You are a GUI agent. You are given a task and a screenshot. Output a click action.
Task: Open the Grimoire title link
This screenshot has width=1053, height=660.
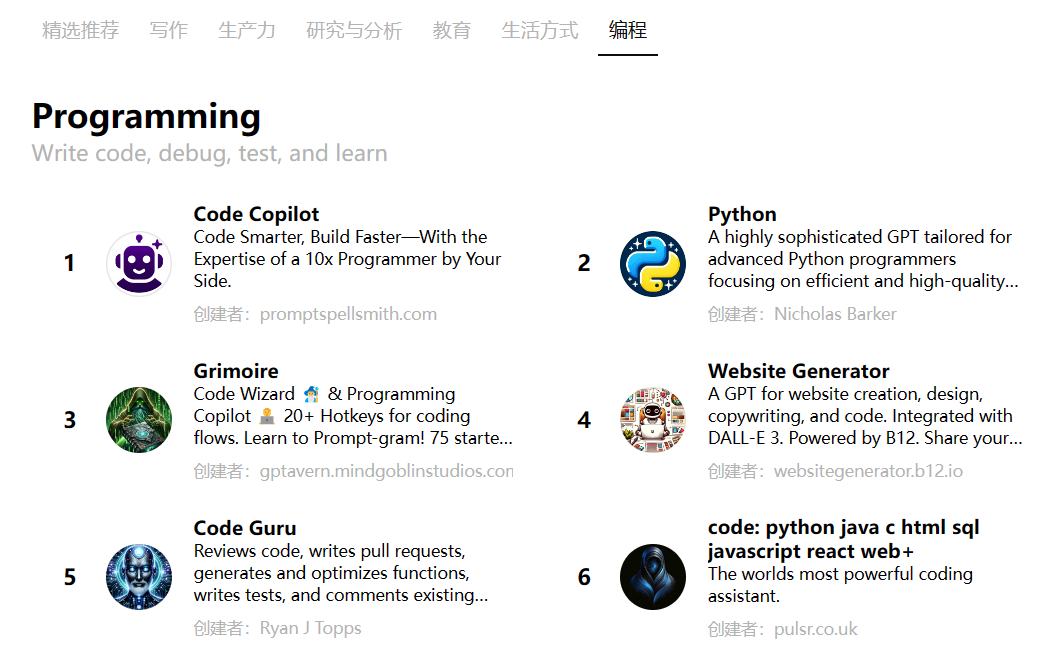(x=236, y=371)
